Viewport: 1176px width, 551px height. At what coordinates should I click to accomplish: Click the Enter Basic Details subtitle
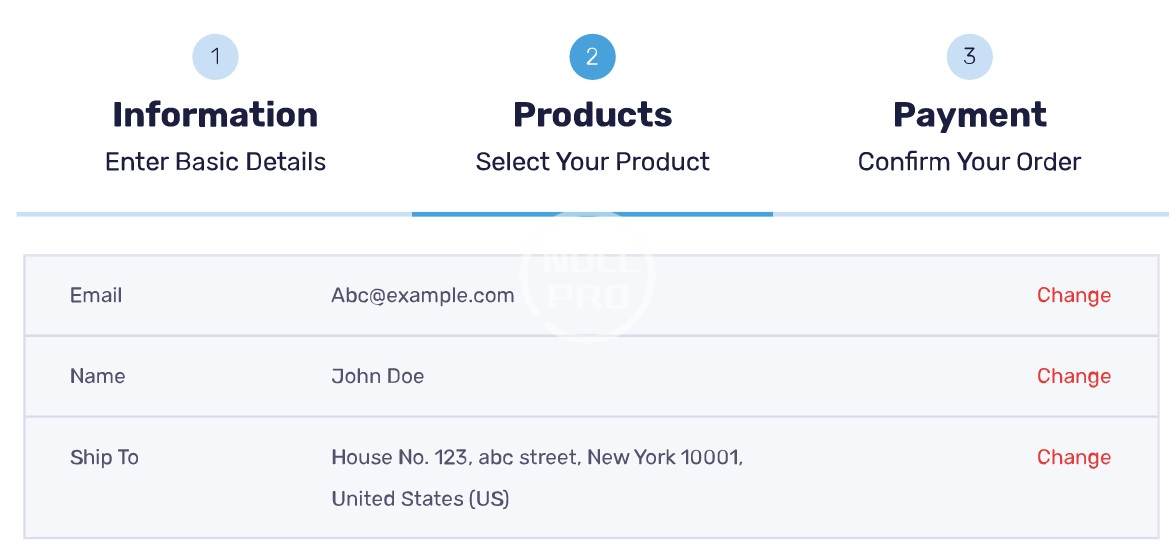pyautogui.click(x=215, y=162)
